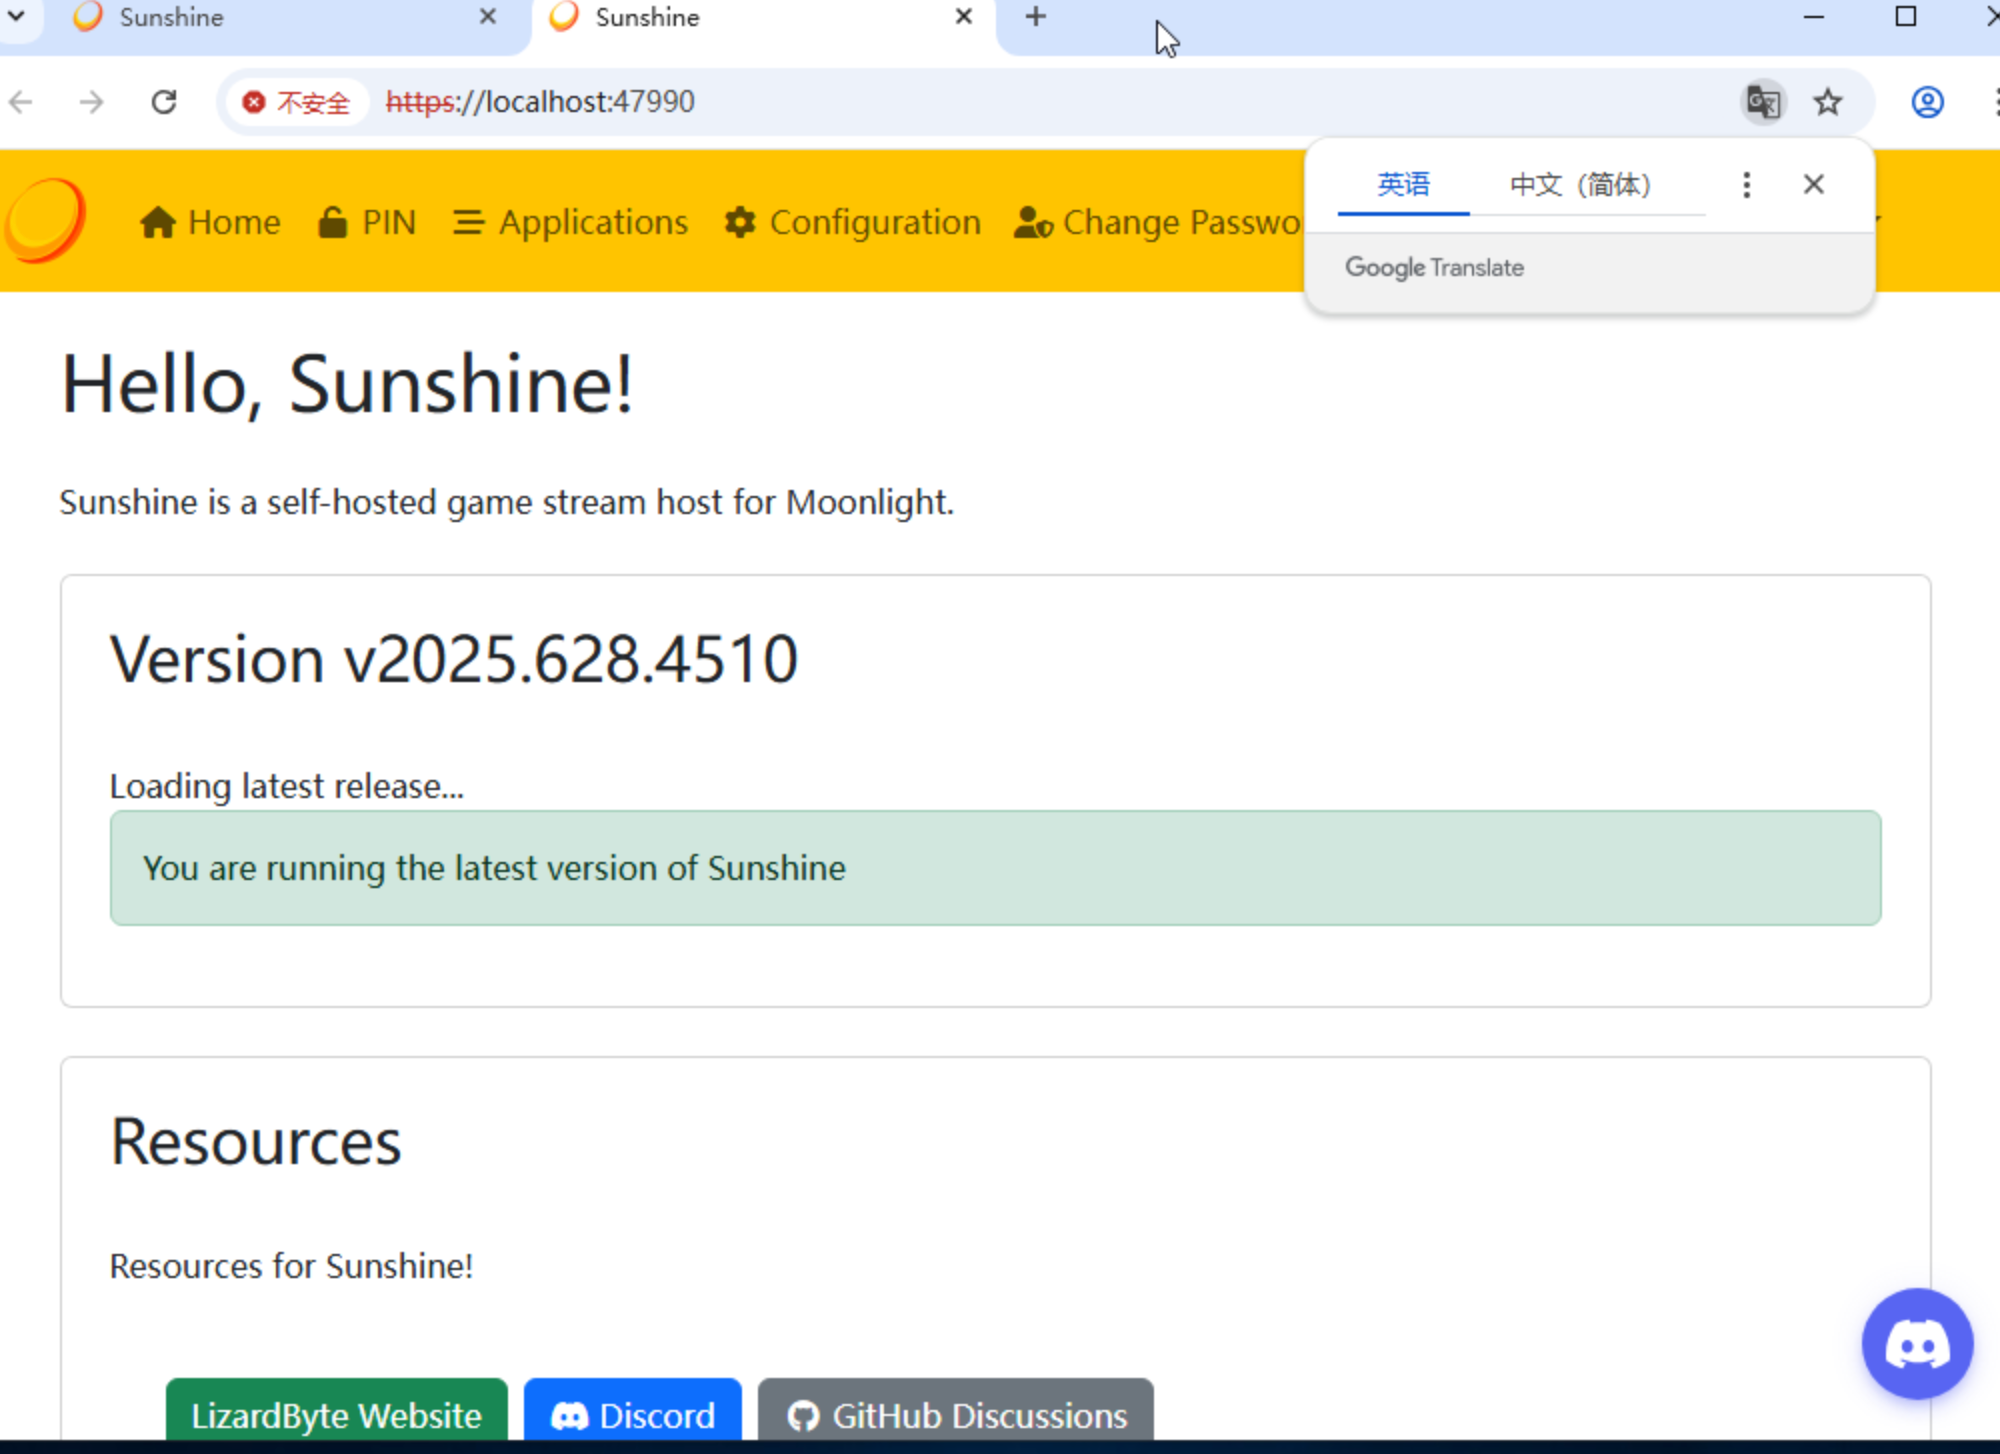
Task: Bookmark this page with star icon
Action: (1828, 102)
